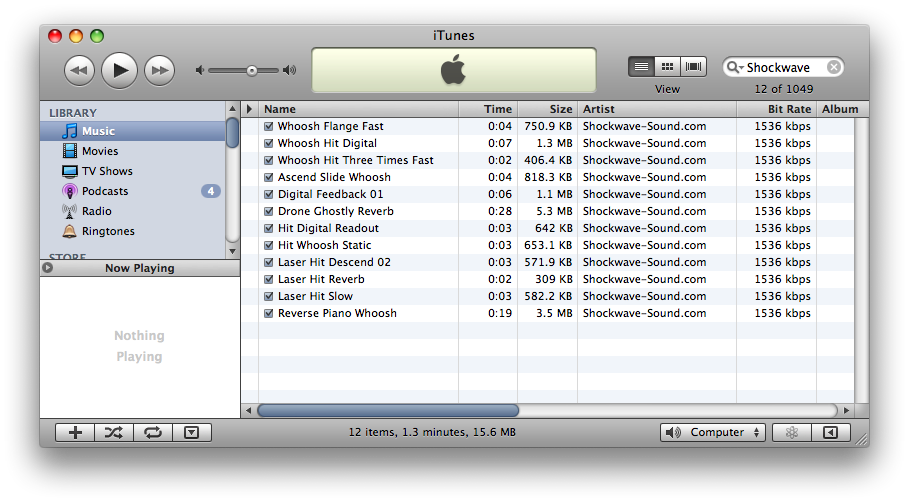Viewport: 909px width, 502px height.
Task: Switch to grid view
Action: point(667,67)
